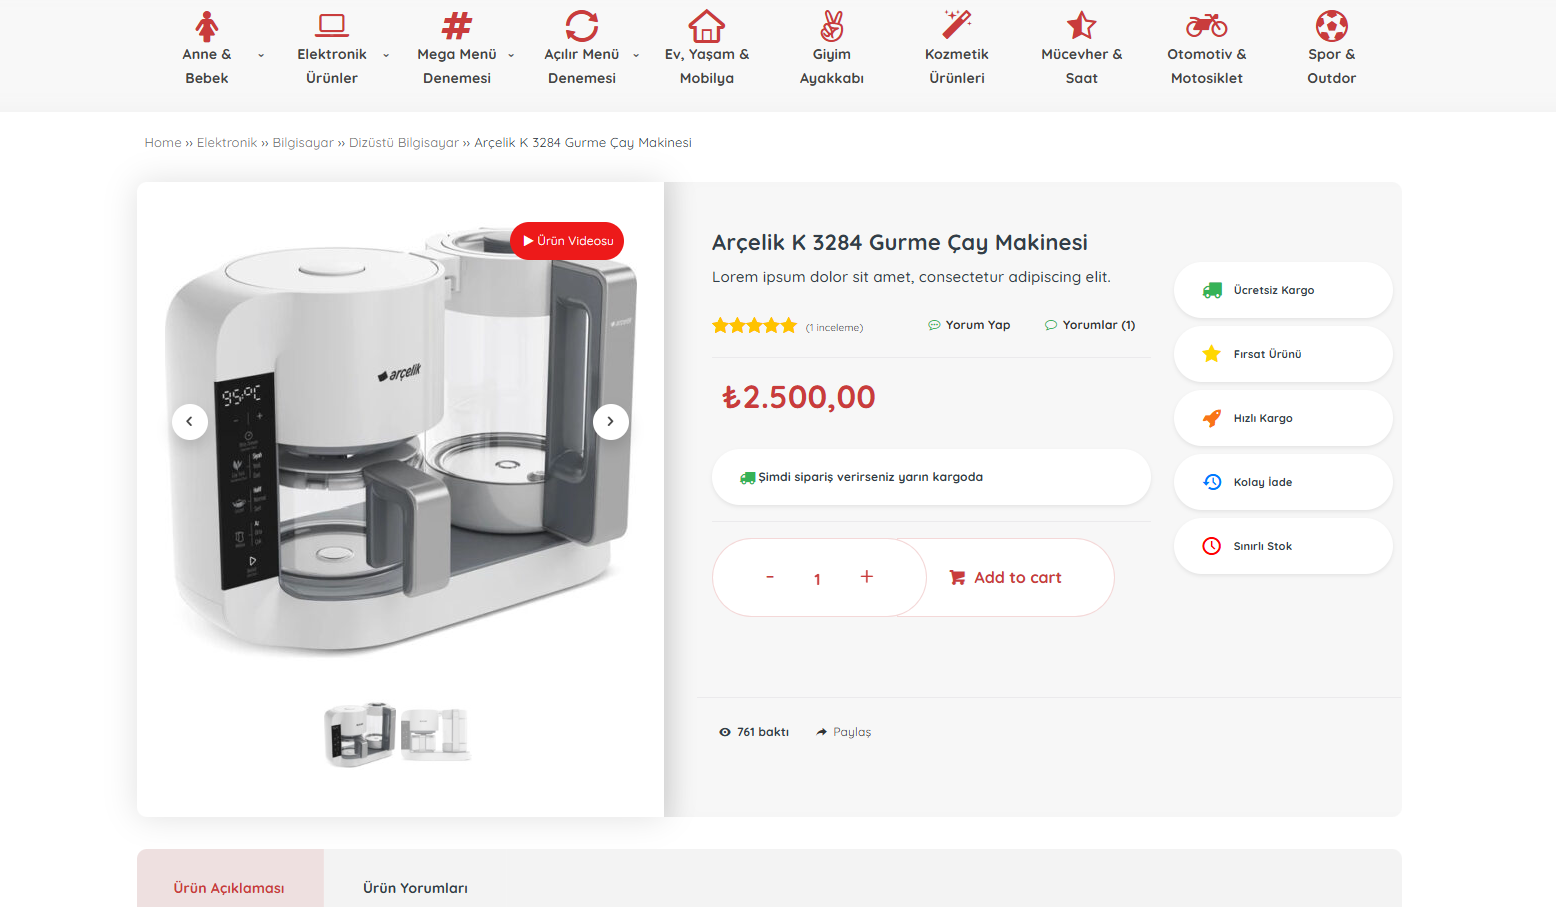The width and height of the screenshot is (1556, 907).
Task: Increase quantity with the plus button
Action: (866, 577)
